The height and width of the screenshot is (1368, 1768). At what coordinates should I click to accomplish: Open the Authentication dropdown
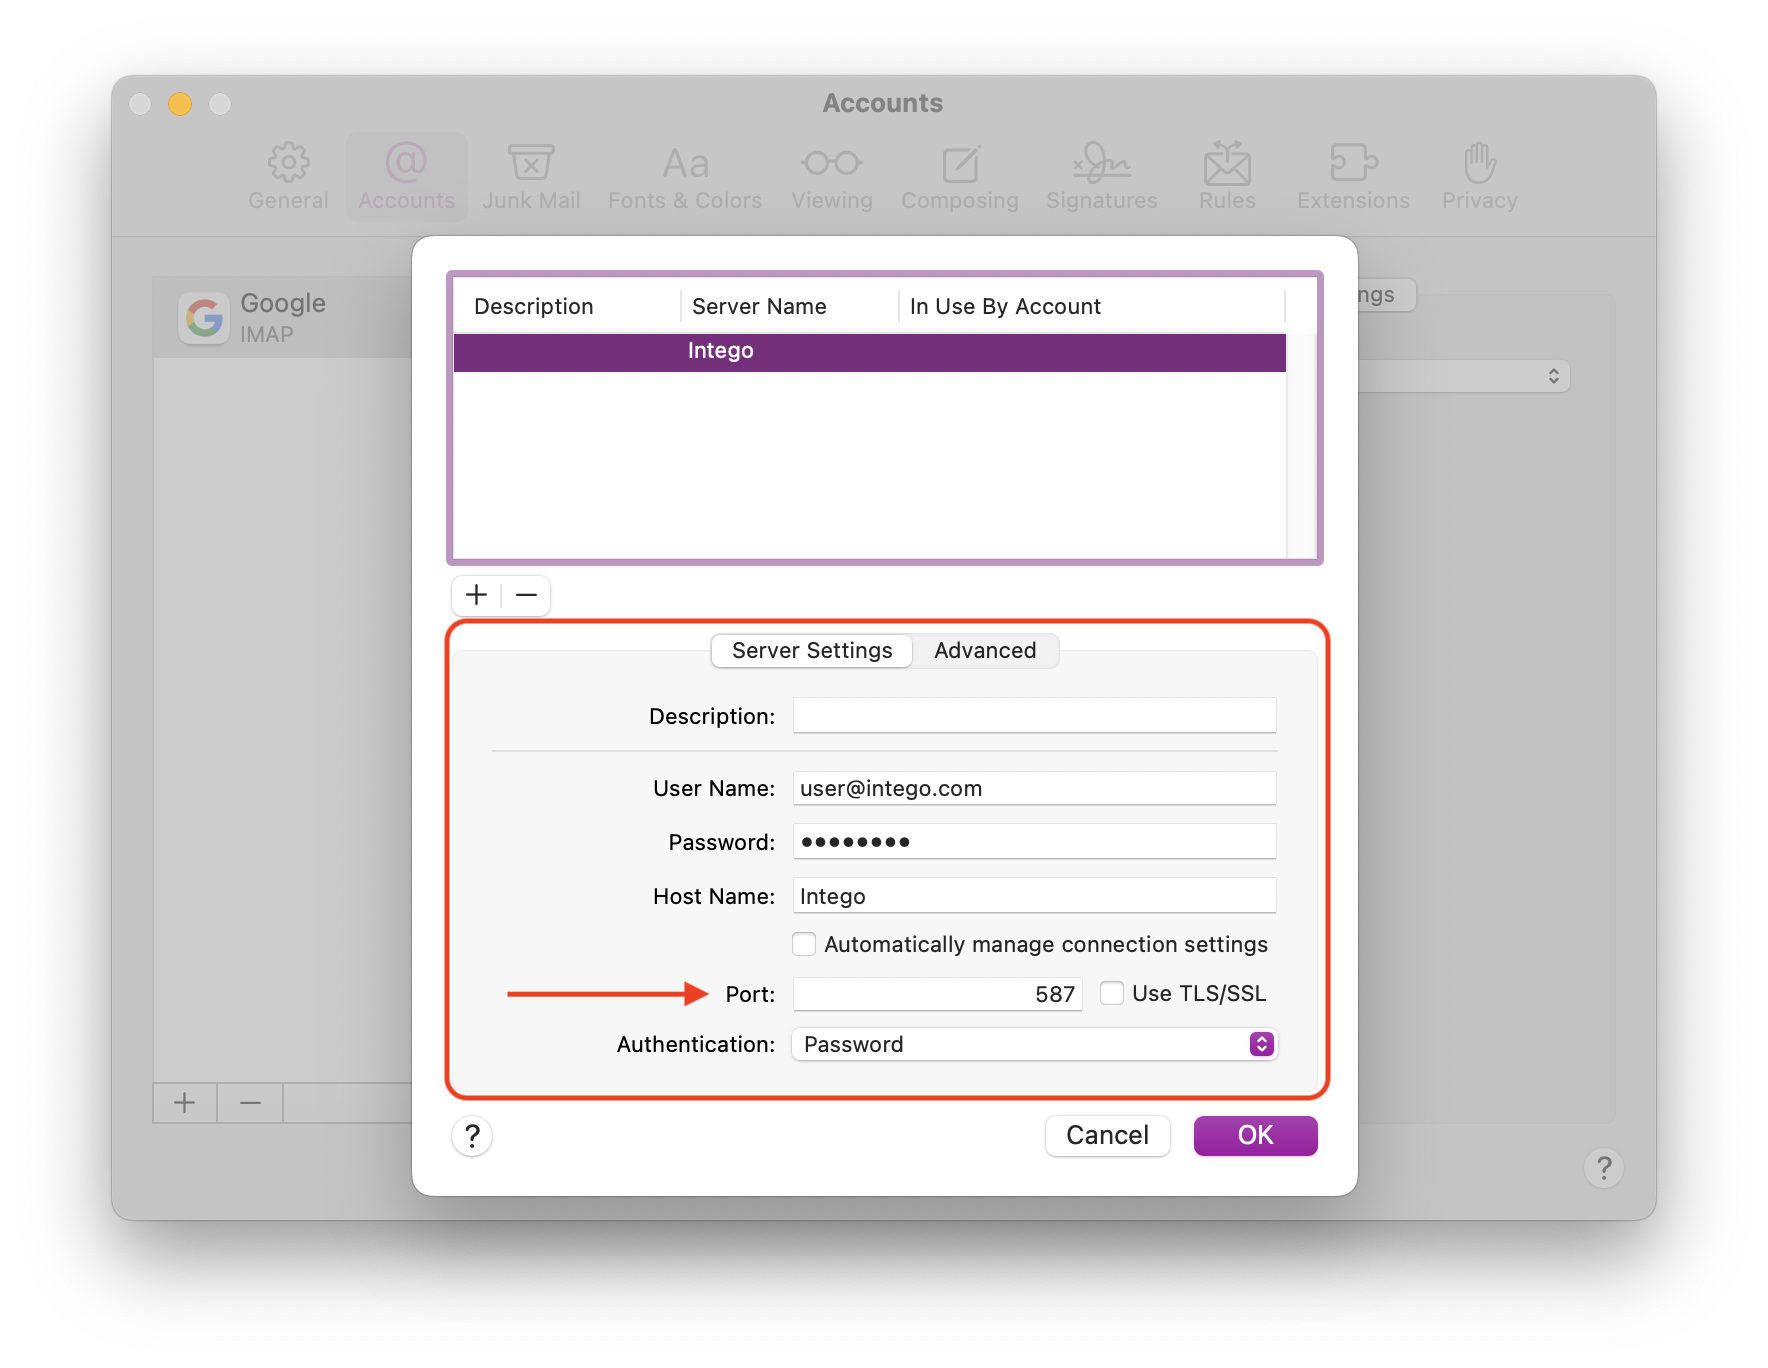pos(1035,1044)
